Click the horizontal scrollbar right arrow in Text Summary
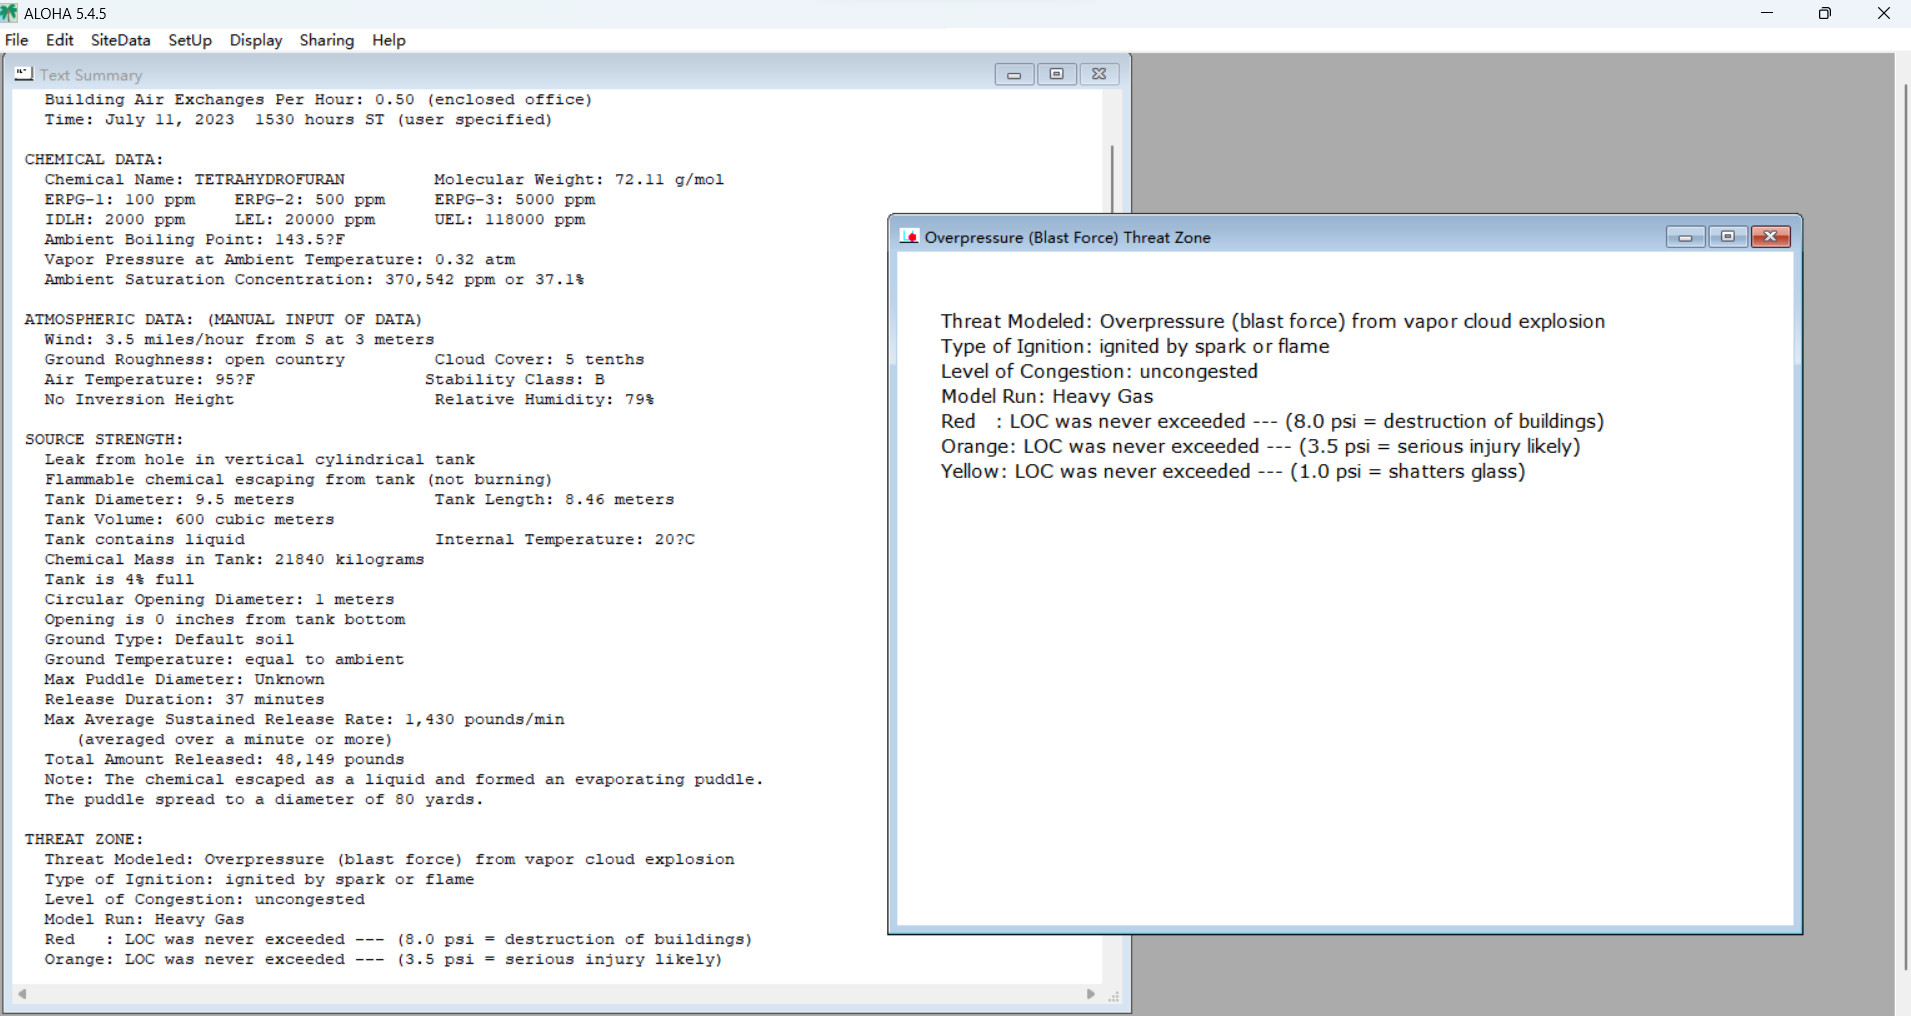The image size is (1911, 1016). pos(1091,994)
